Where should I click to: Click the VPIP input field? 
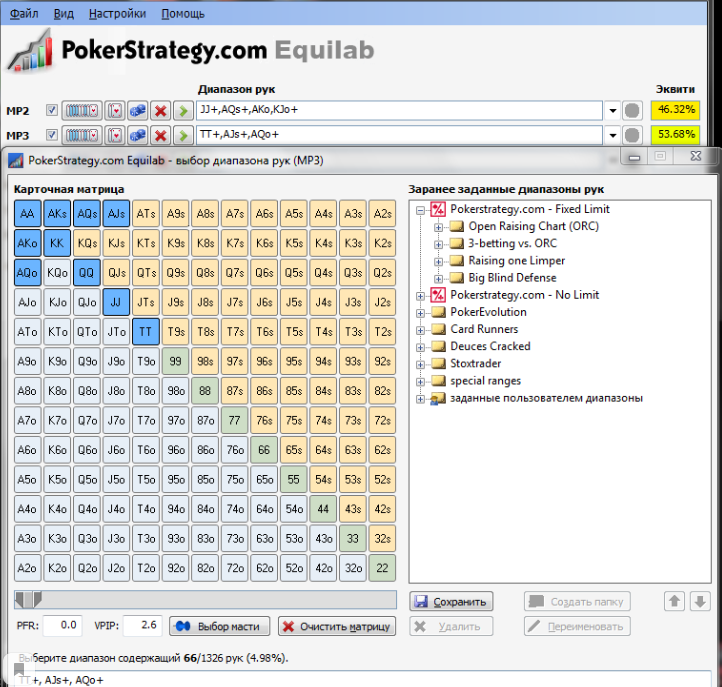coord(143,625)
